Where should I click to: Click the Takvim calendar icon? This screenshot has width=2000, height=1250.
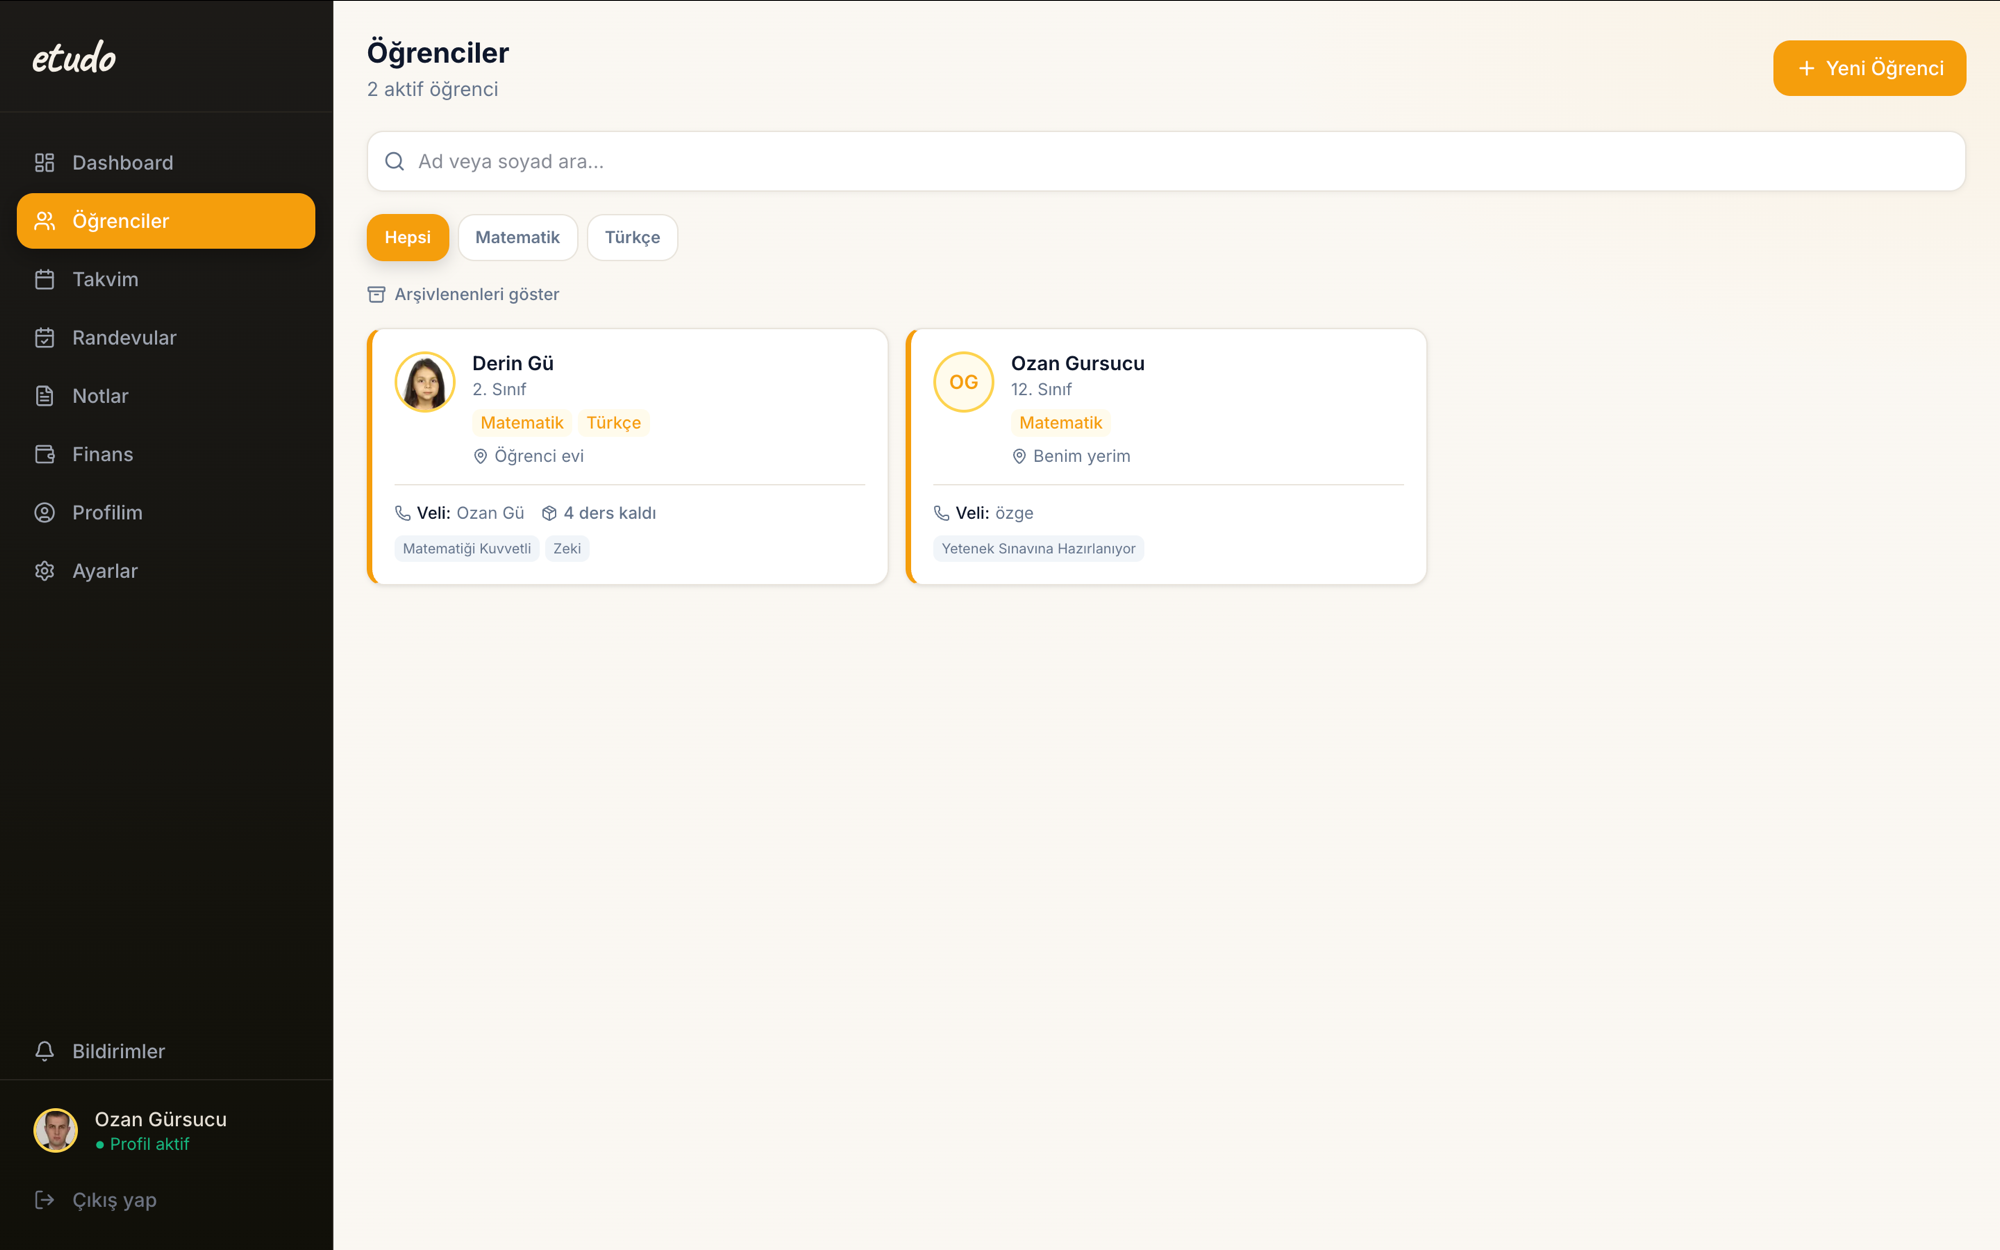[x=44, y=279]
